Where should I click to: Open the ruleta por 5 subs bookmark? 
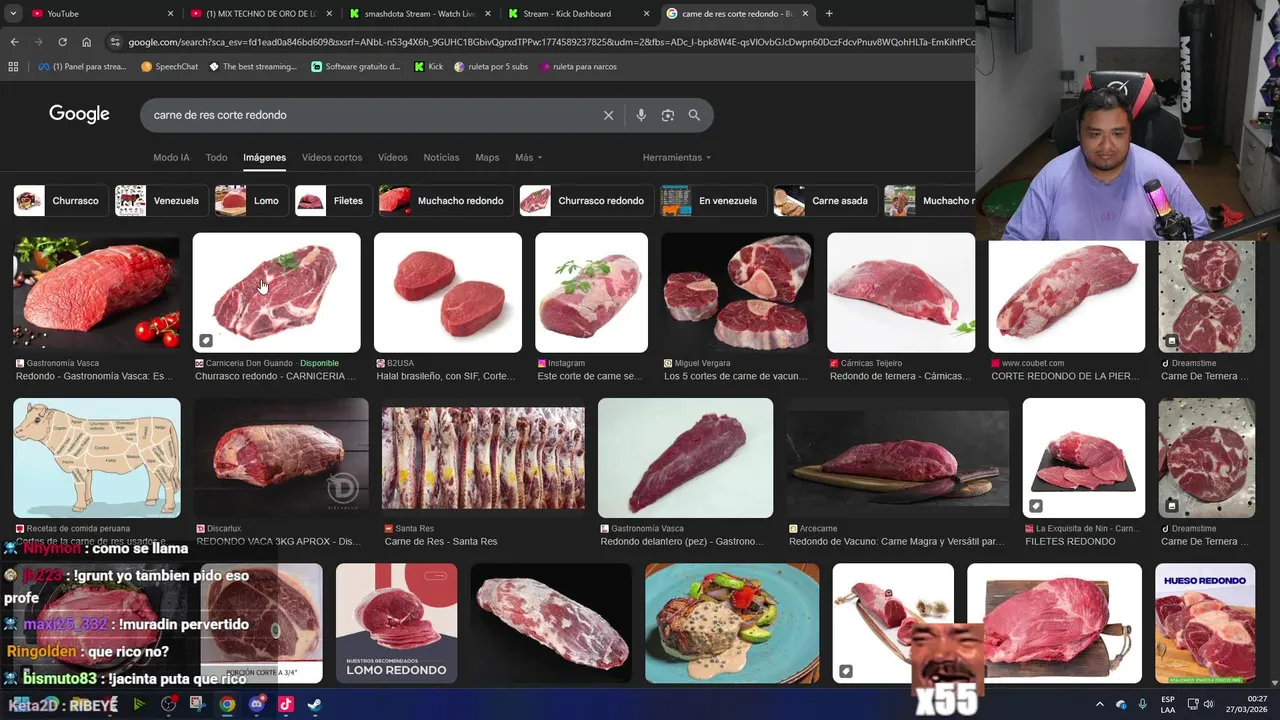[491, 67]
